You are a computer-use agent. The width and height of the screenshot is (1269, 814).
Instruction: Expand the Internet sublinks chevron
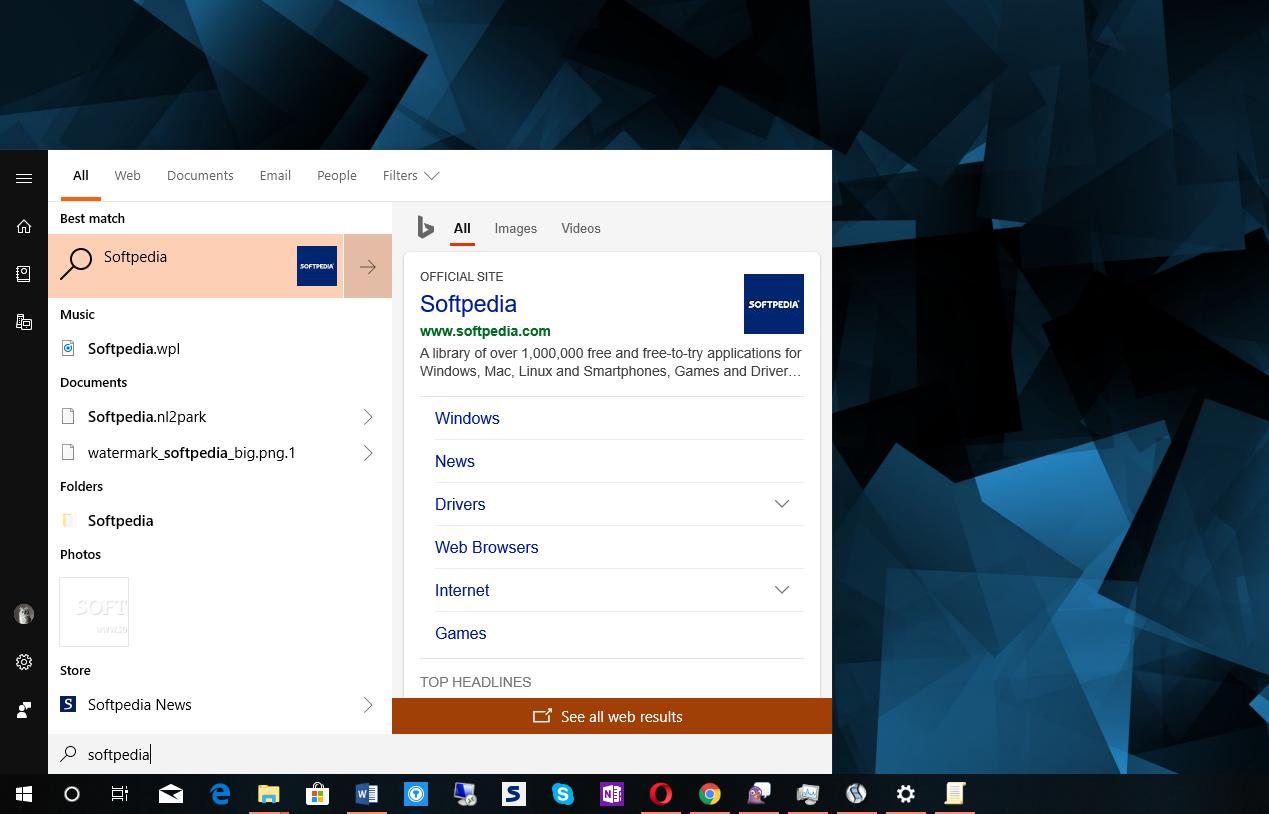[x=782, y=590]
